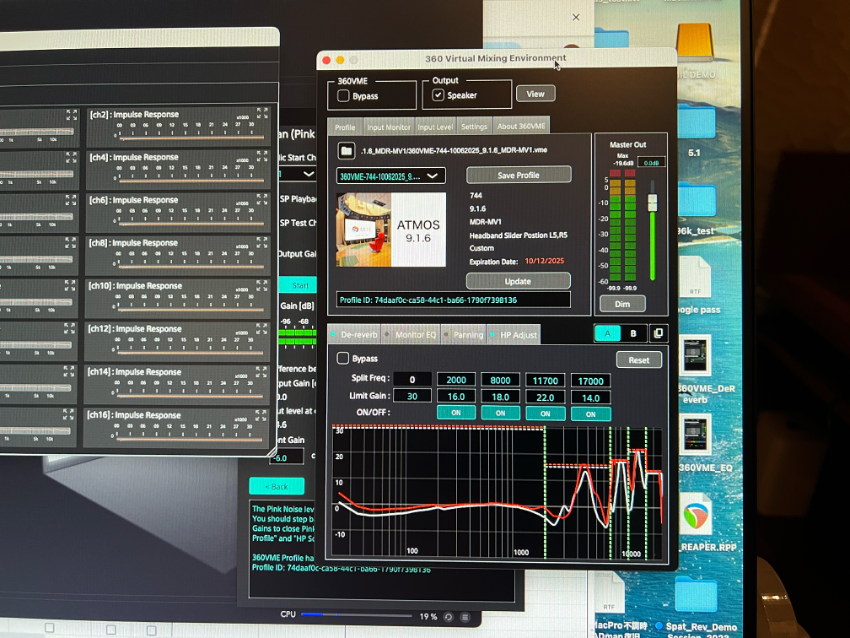Enable the 360VME Bypass checkbox
The height and width of the screenshot is (638, 850).
344,96
